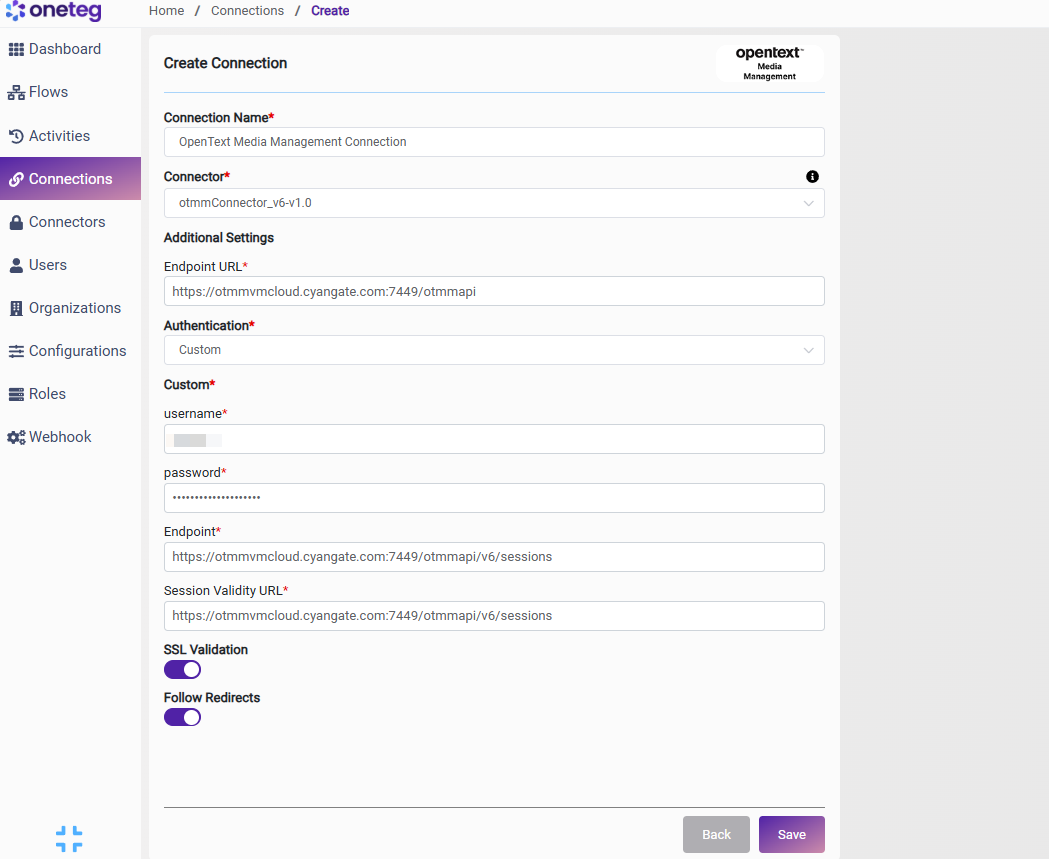Screen dimensions: 1049x859
Task: Open Dashboard grid icon in sidebar
Action: tap(16, 50)
